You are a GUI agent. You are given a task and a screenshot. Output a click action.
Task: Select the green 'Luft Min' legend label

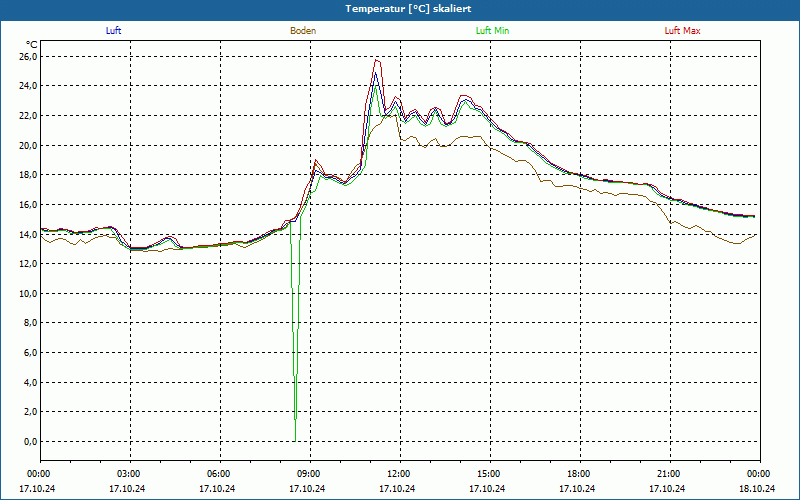[492, 31]
